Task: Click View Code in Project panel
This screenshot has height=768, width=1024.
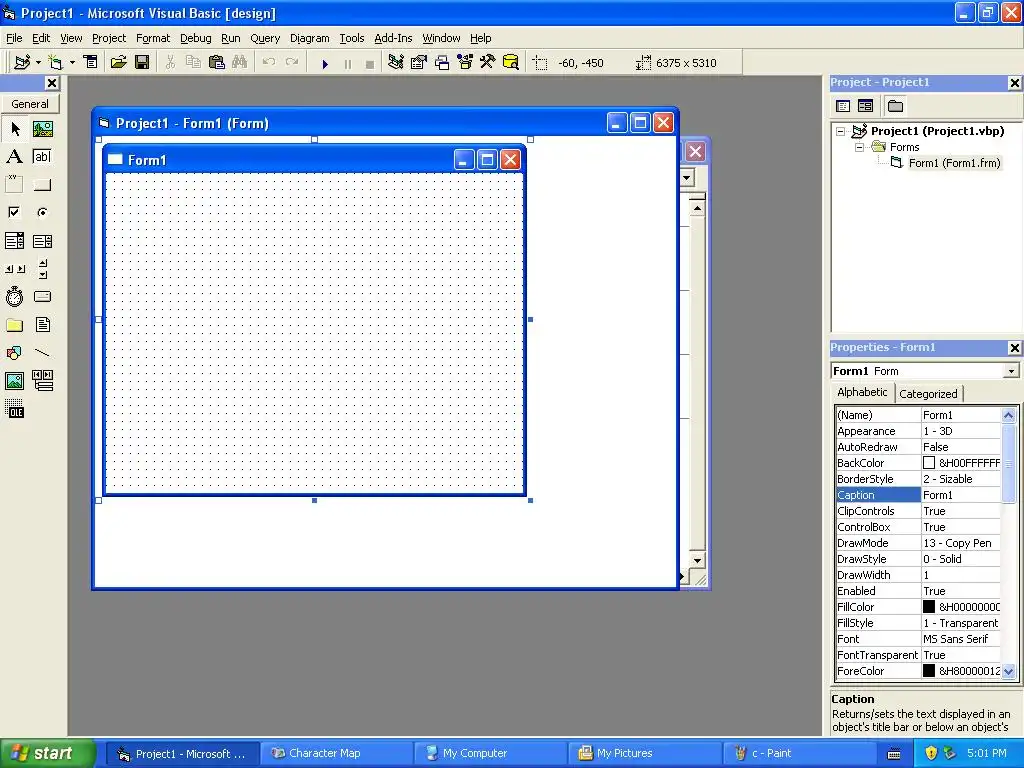Action: [843, 106]
